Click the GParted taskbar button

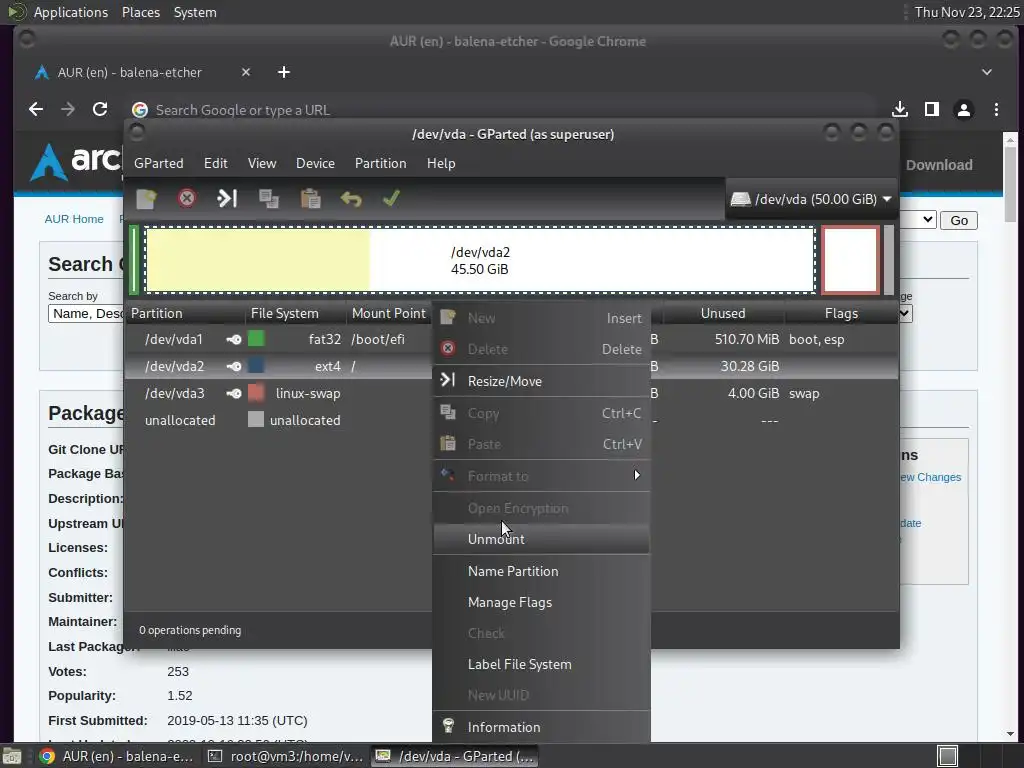(x=455, y=756)
